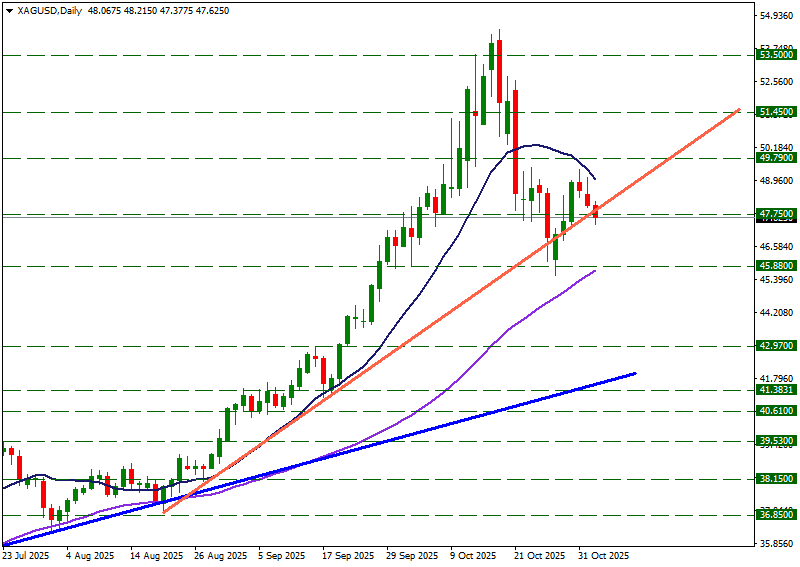Image resolution: width=800 pixels, height=567 pixels.
Task: Click the triangle arrow beside XAGUSD title
Action: click(8, 10)
